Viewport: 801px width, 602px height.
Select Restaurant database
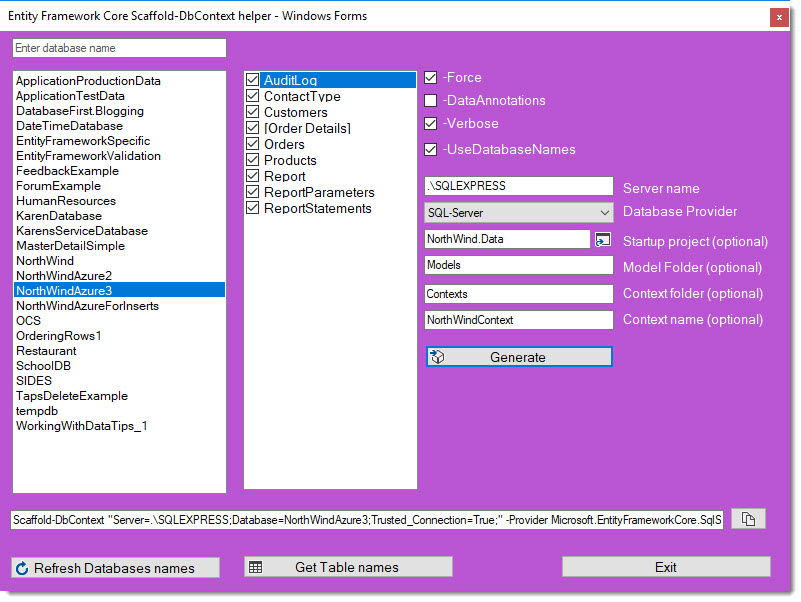point(119,351)
